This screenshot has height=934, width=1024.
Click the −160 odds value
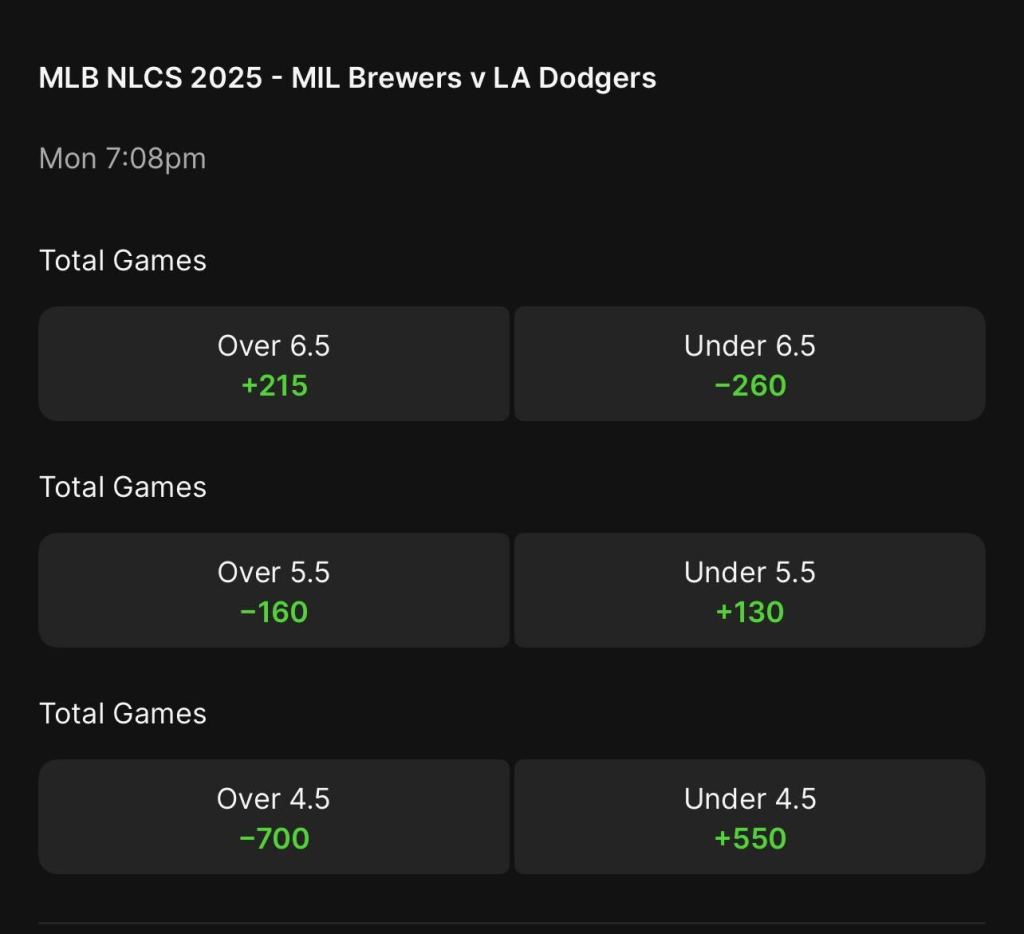click(274, 612)
